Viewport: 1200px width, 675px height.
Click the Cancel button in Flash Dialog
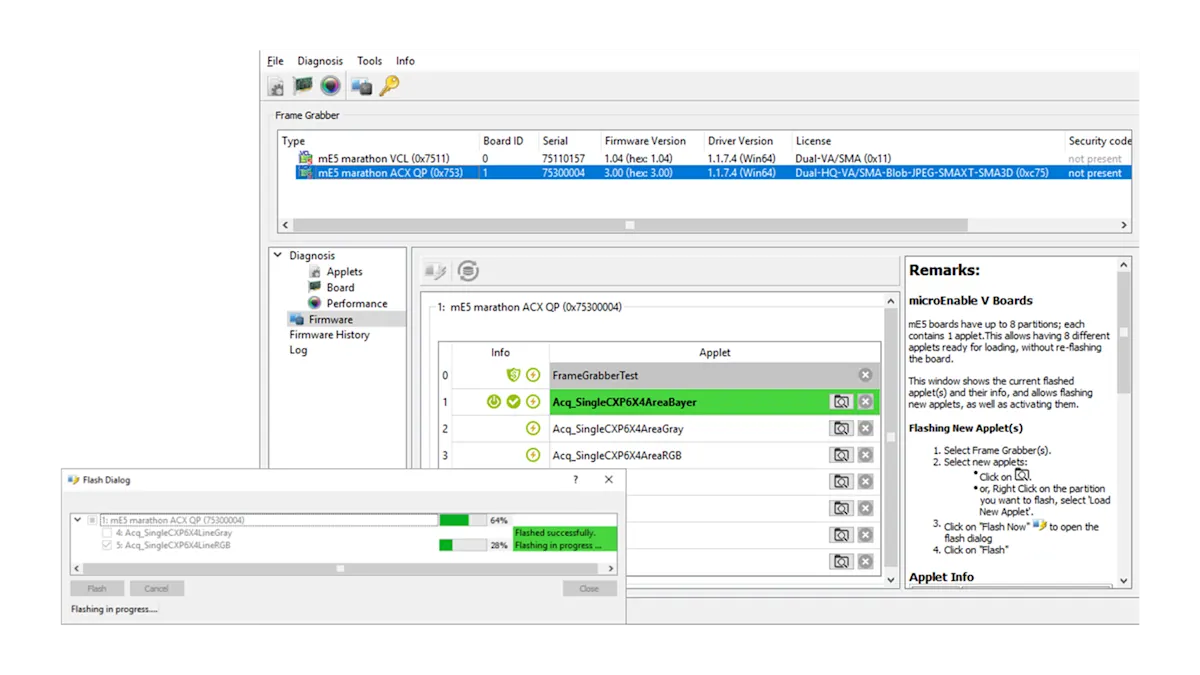point(156,589)
